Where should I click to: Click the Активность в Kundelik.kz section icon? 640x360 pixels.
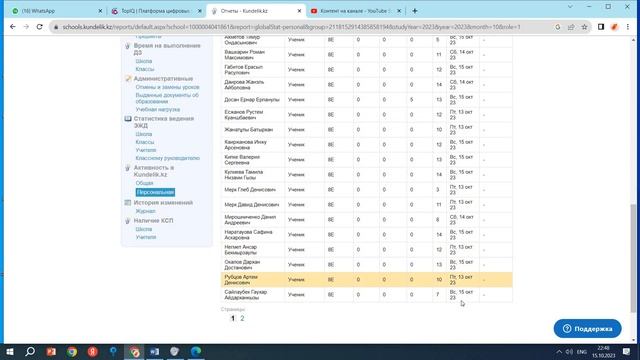point(128,168)
